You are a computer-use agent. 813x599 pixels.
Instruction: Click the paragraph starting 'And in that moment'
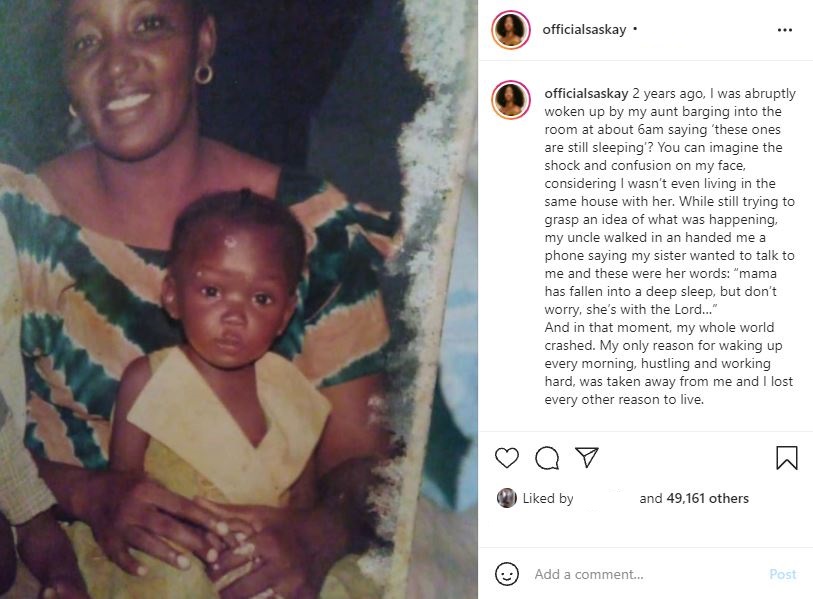click(x=669, y=363)
